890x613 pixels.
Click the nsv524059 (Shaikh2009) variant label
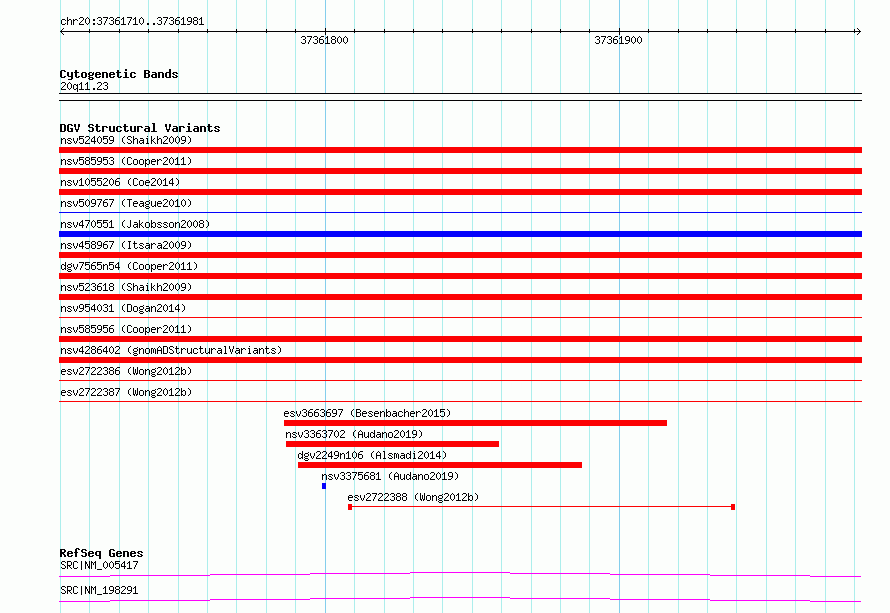click(126, 140)
